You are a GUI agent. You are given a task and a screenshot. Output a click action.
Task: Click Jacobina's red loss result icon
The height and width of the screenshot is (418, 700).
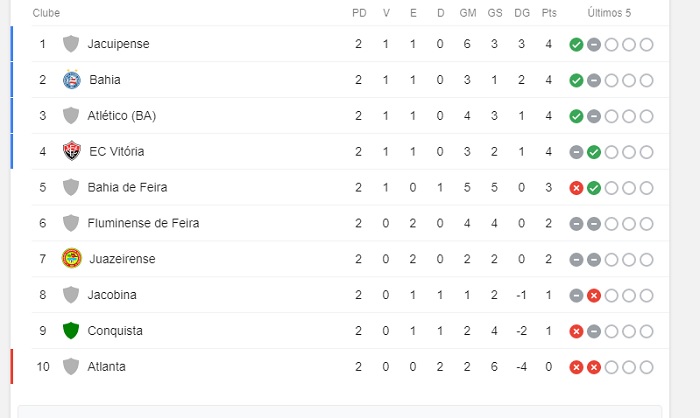pos(594,295)
